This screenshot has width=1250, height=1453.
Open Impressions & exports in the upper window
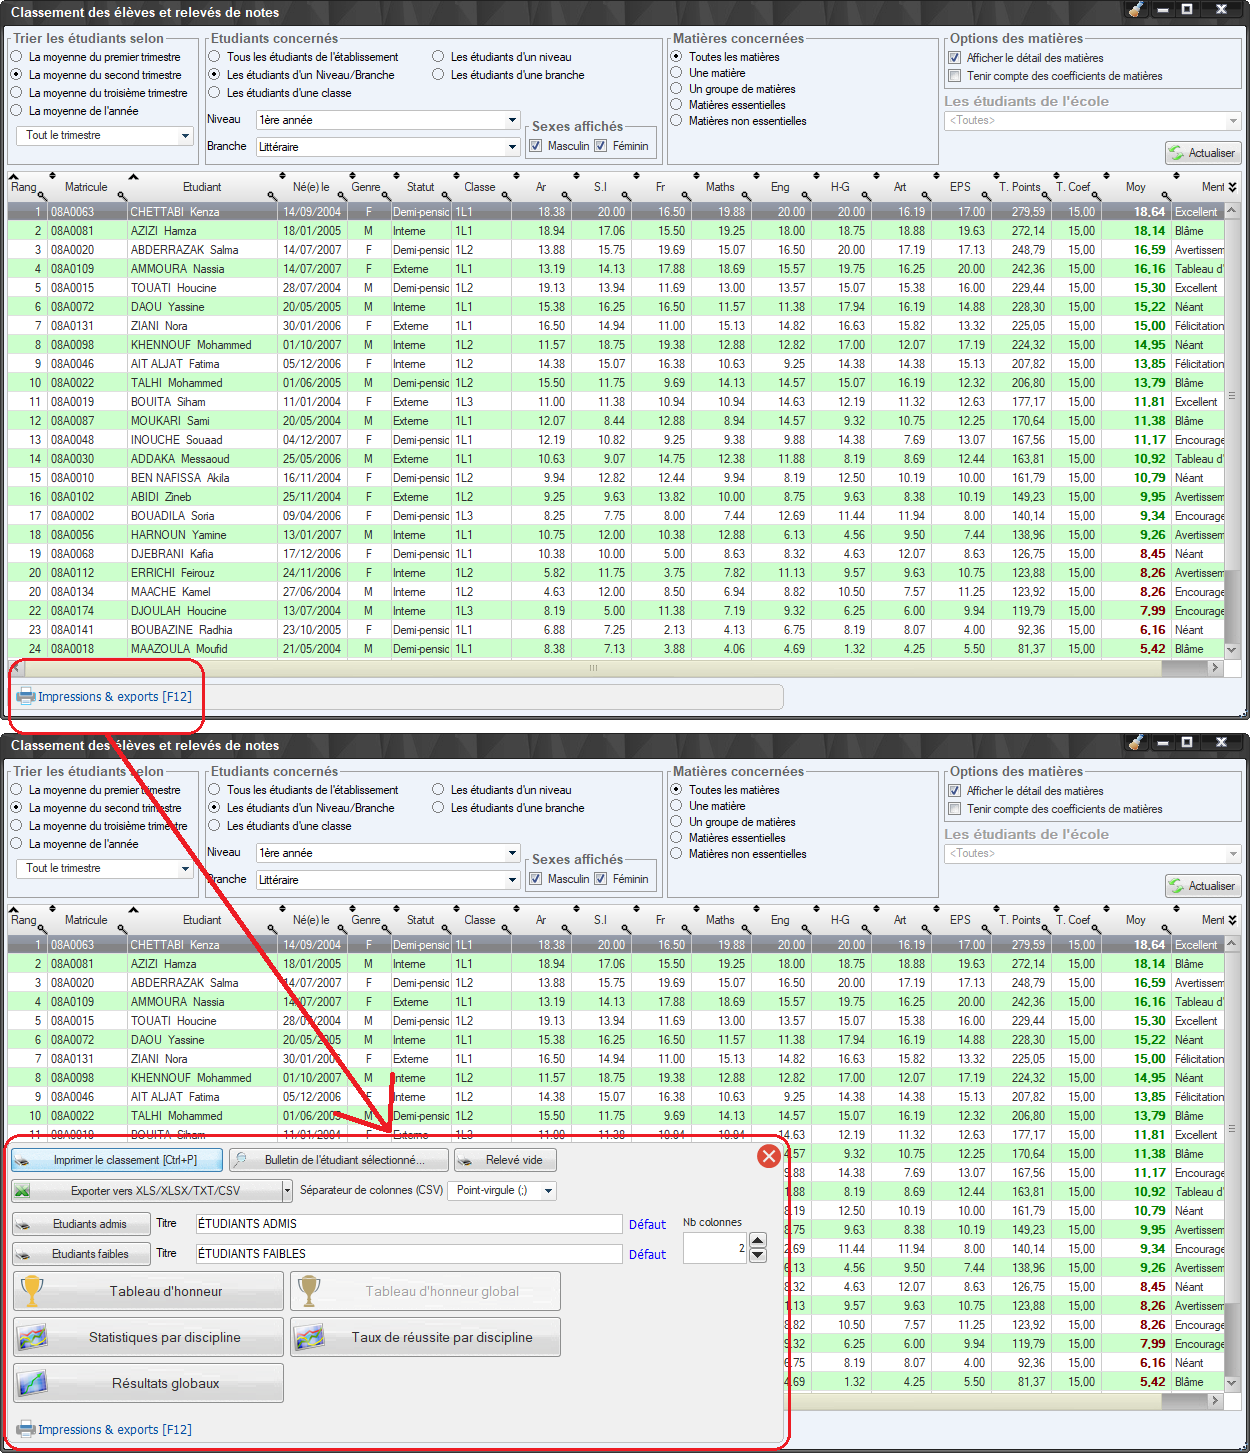click(105, 697)
